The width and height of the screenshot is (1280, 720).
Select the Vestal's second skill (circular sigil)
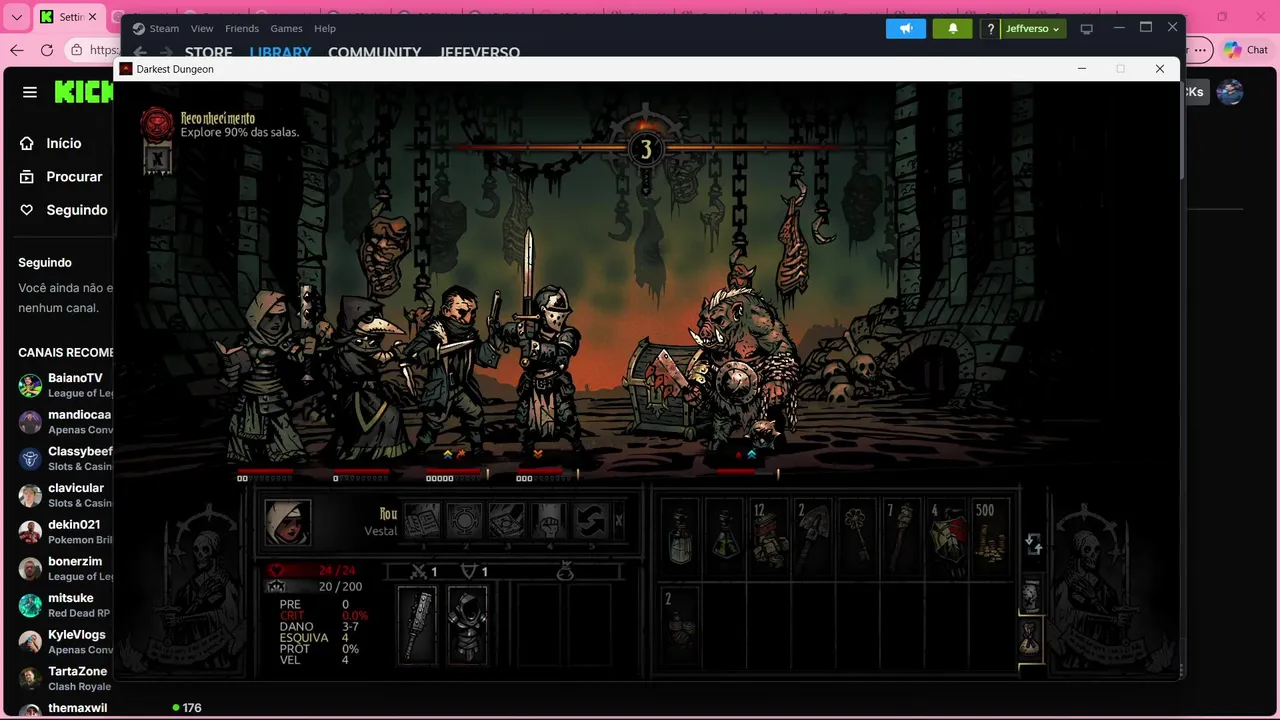pos(465,521)
